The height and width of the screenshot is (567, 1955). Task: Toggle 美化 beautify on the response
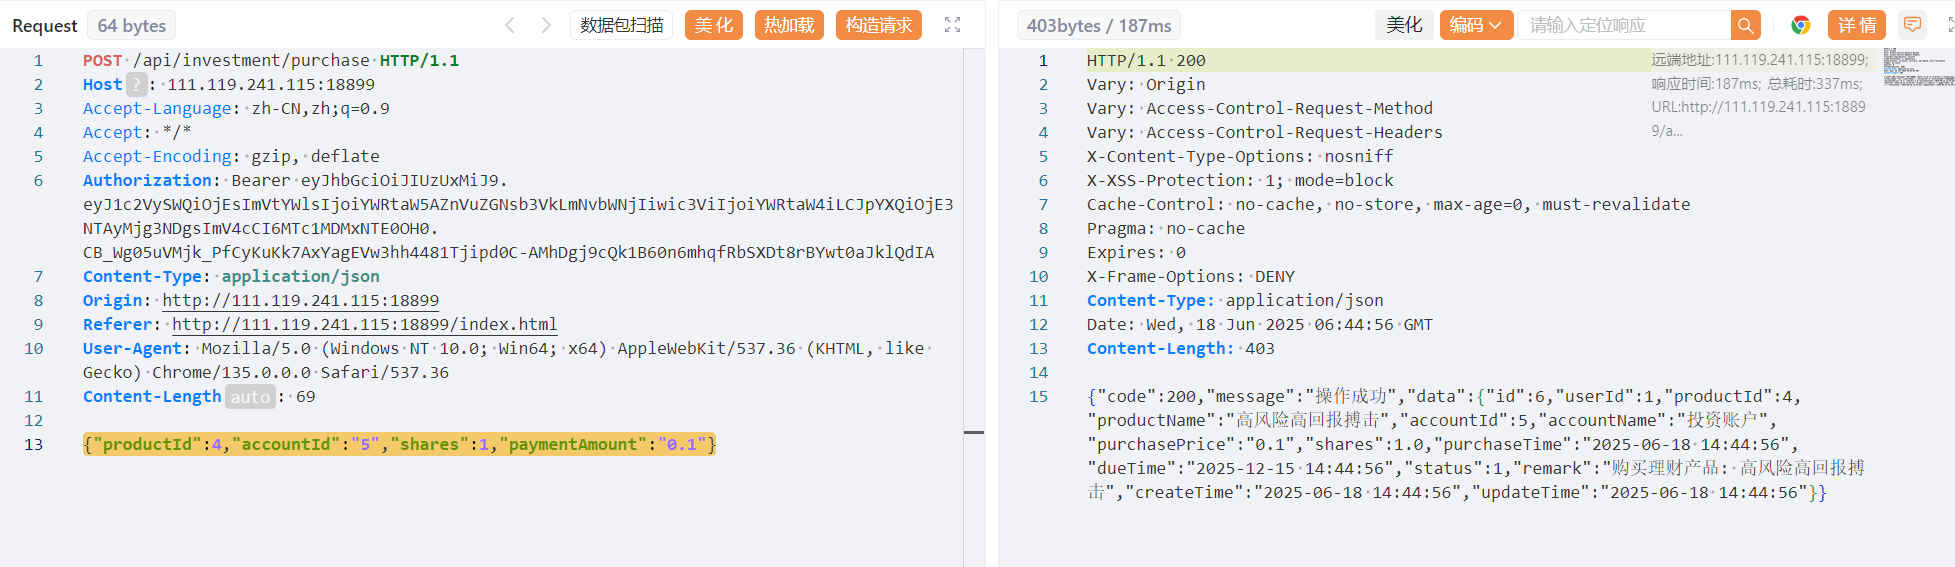1404,25
